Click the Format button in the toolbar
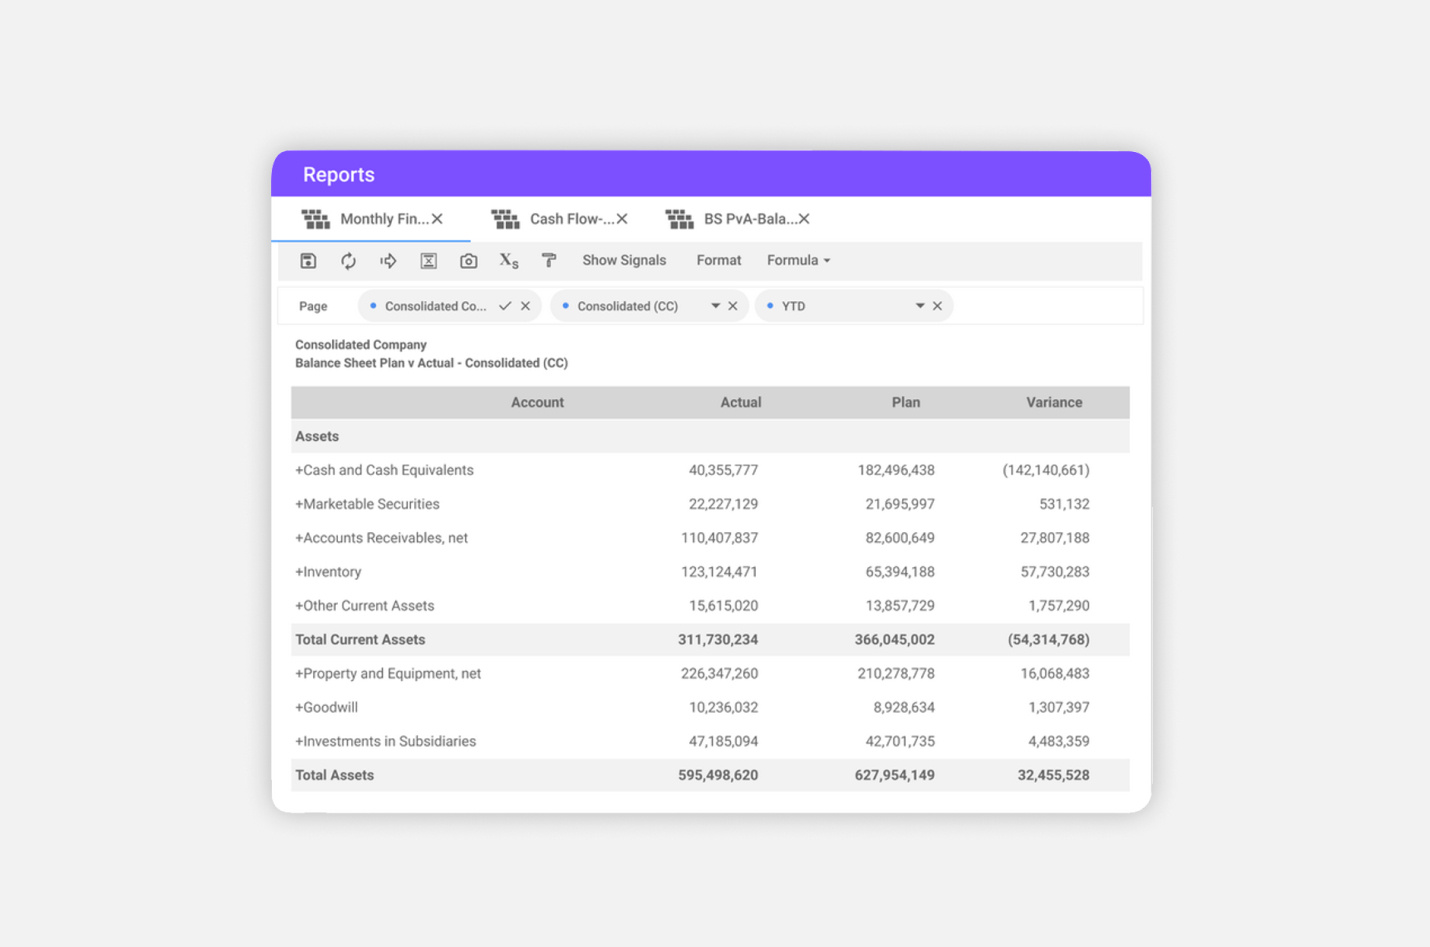The image size is (1430, 947). click(718, 260)
